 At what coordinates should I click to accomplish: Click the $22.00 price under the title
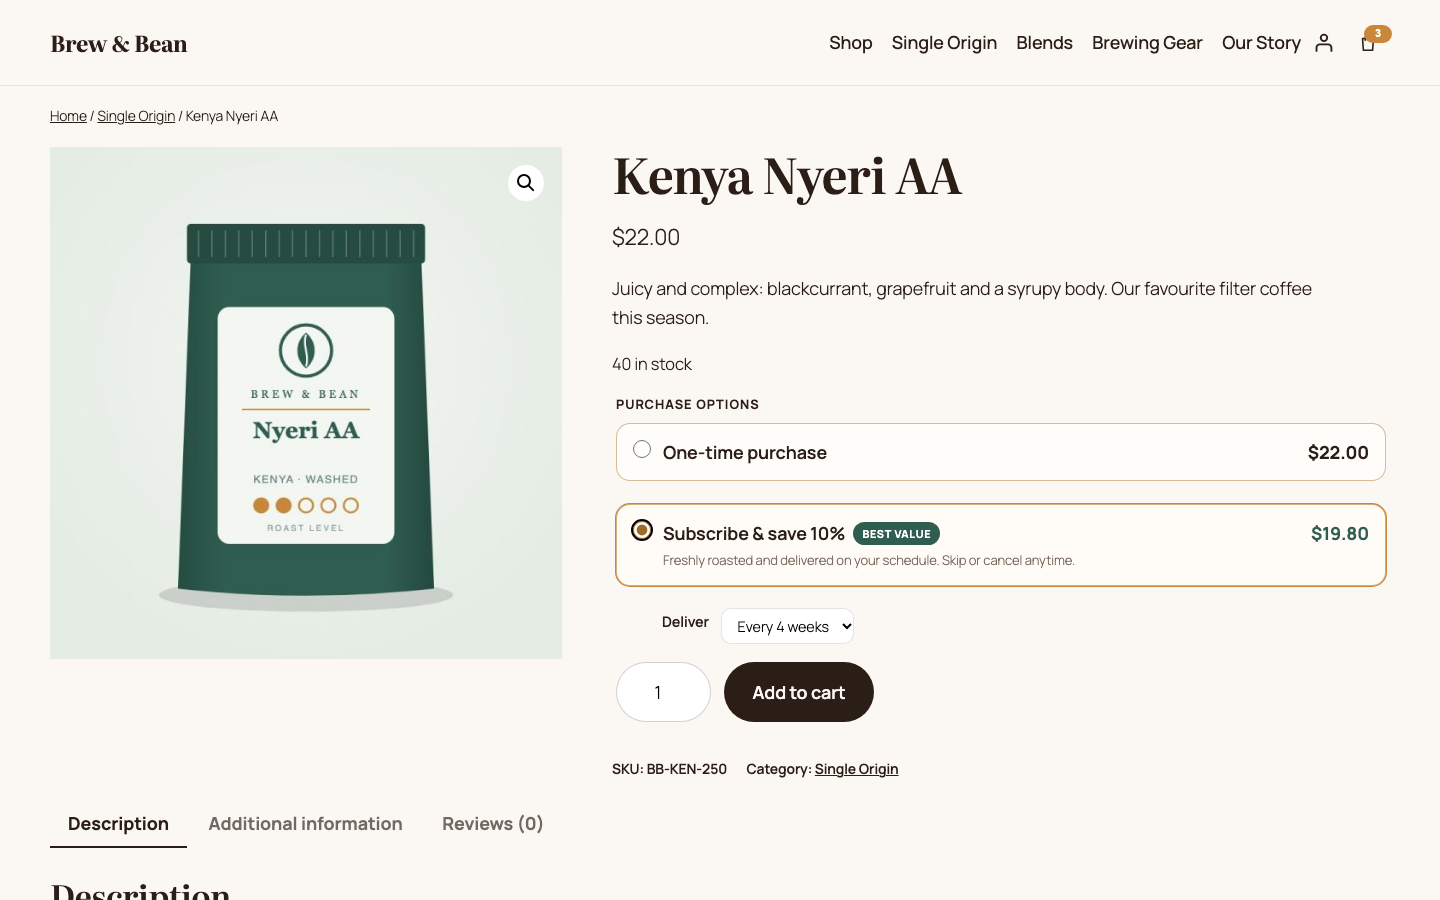pos(646,237)
